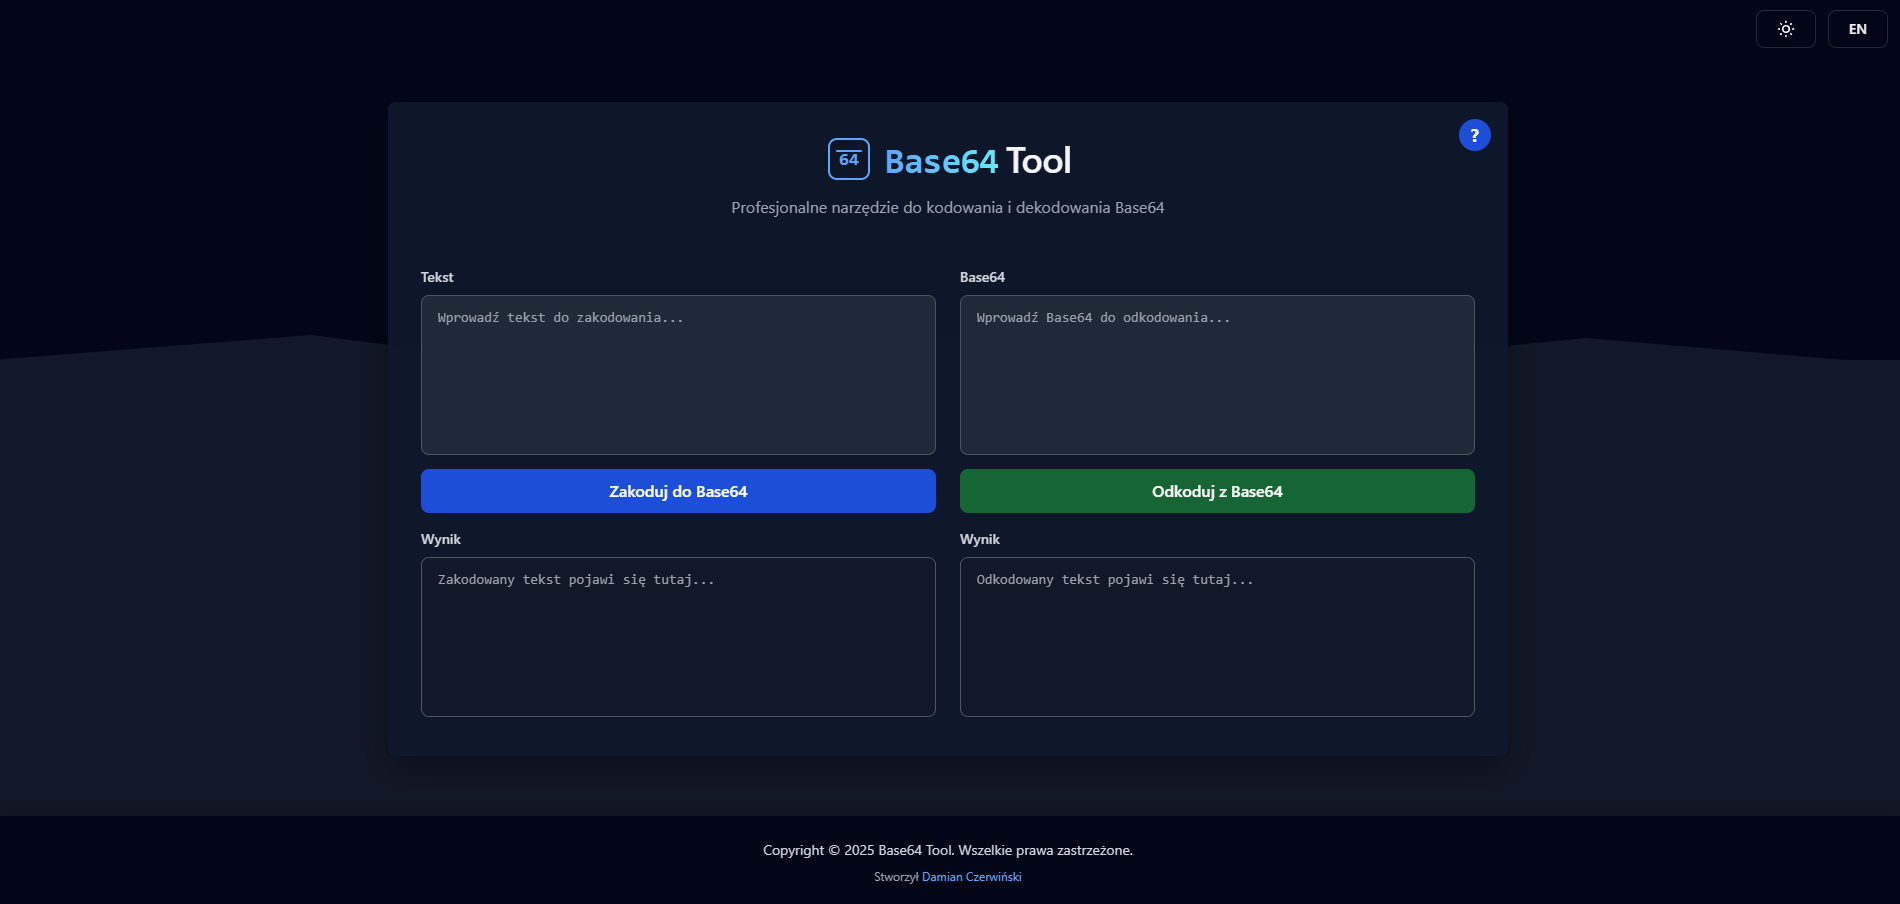Image resolution: width=1900 pixels, height=904 pixels.
Task: Click the decoded text result box
Action: [1217, 637]
